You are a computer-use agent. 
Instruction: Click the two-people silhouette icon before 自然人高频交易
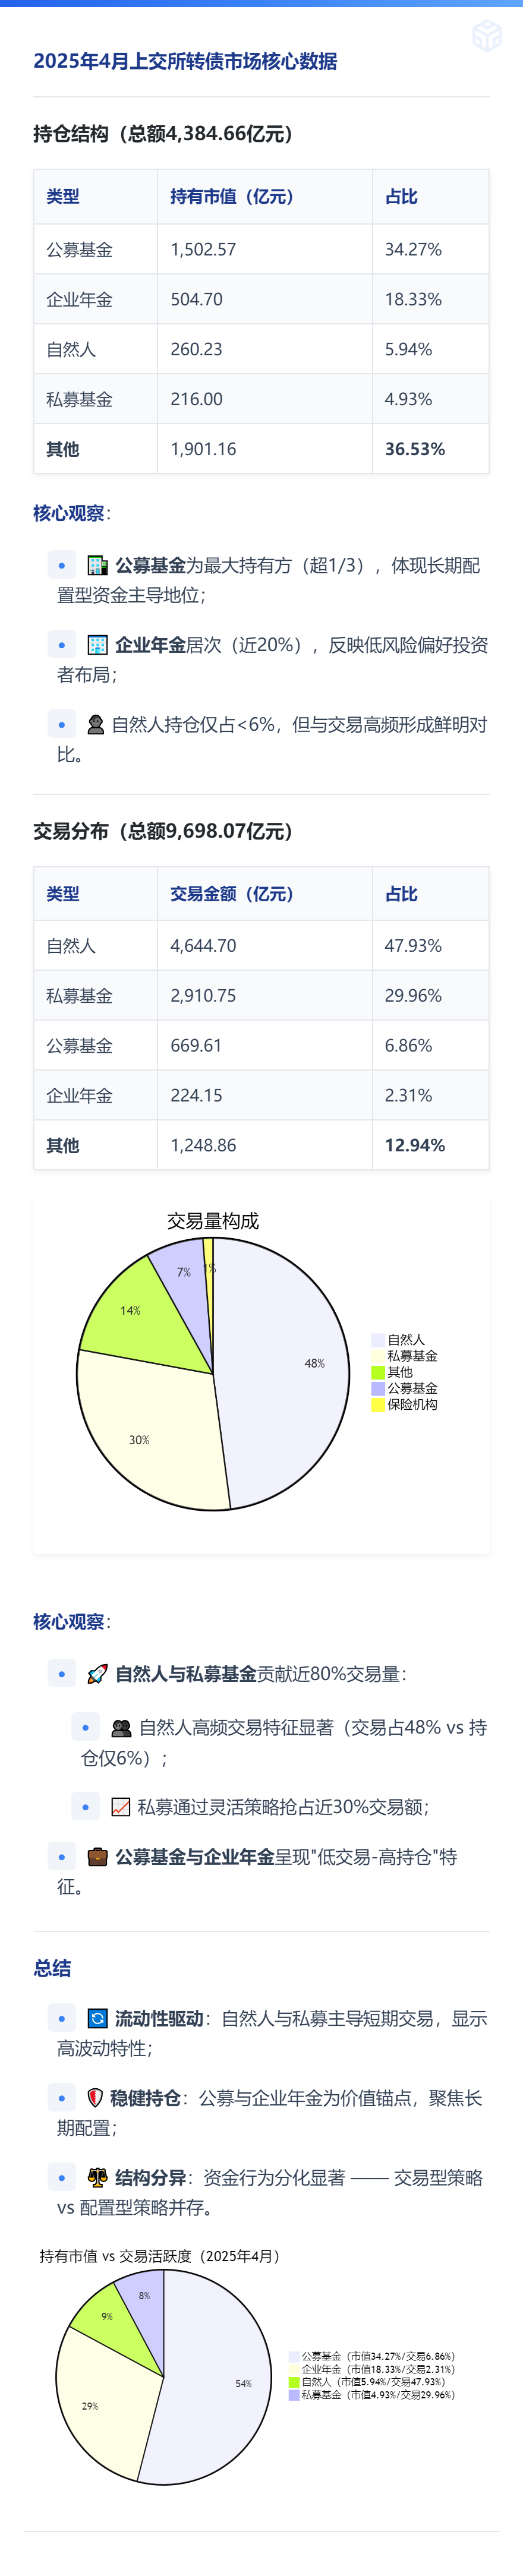121,1727
